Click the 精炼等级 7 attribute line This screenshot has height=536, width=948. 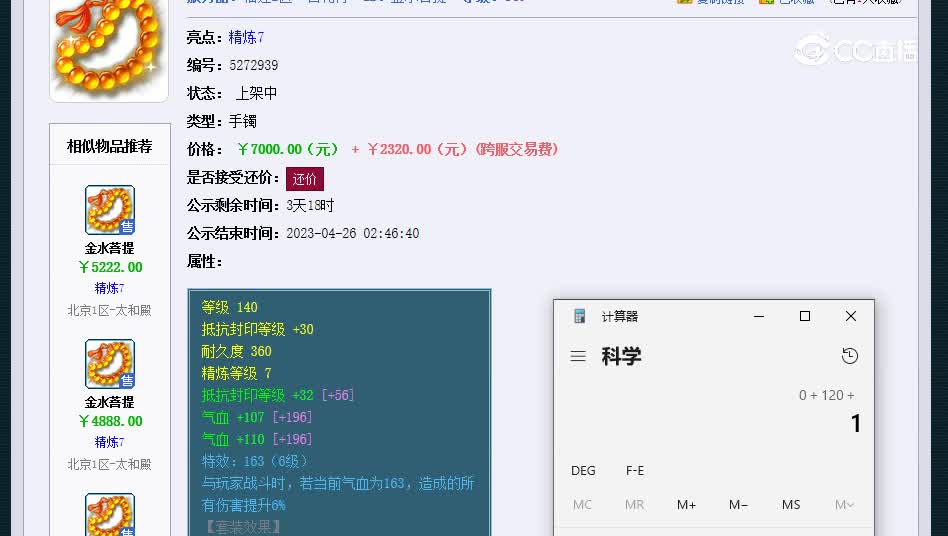236,373
